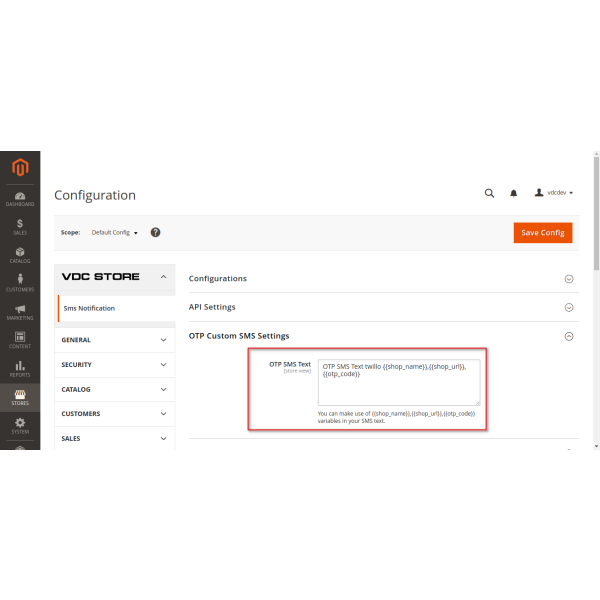The height and width of the screenshot is (600, 600).
Task: Open the Reports sidebar icon
Action: [x=20, y=369]
